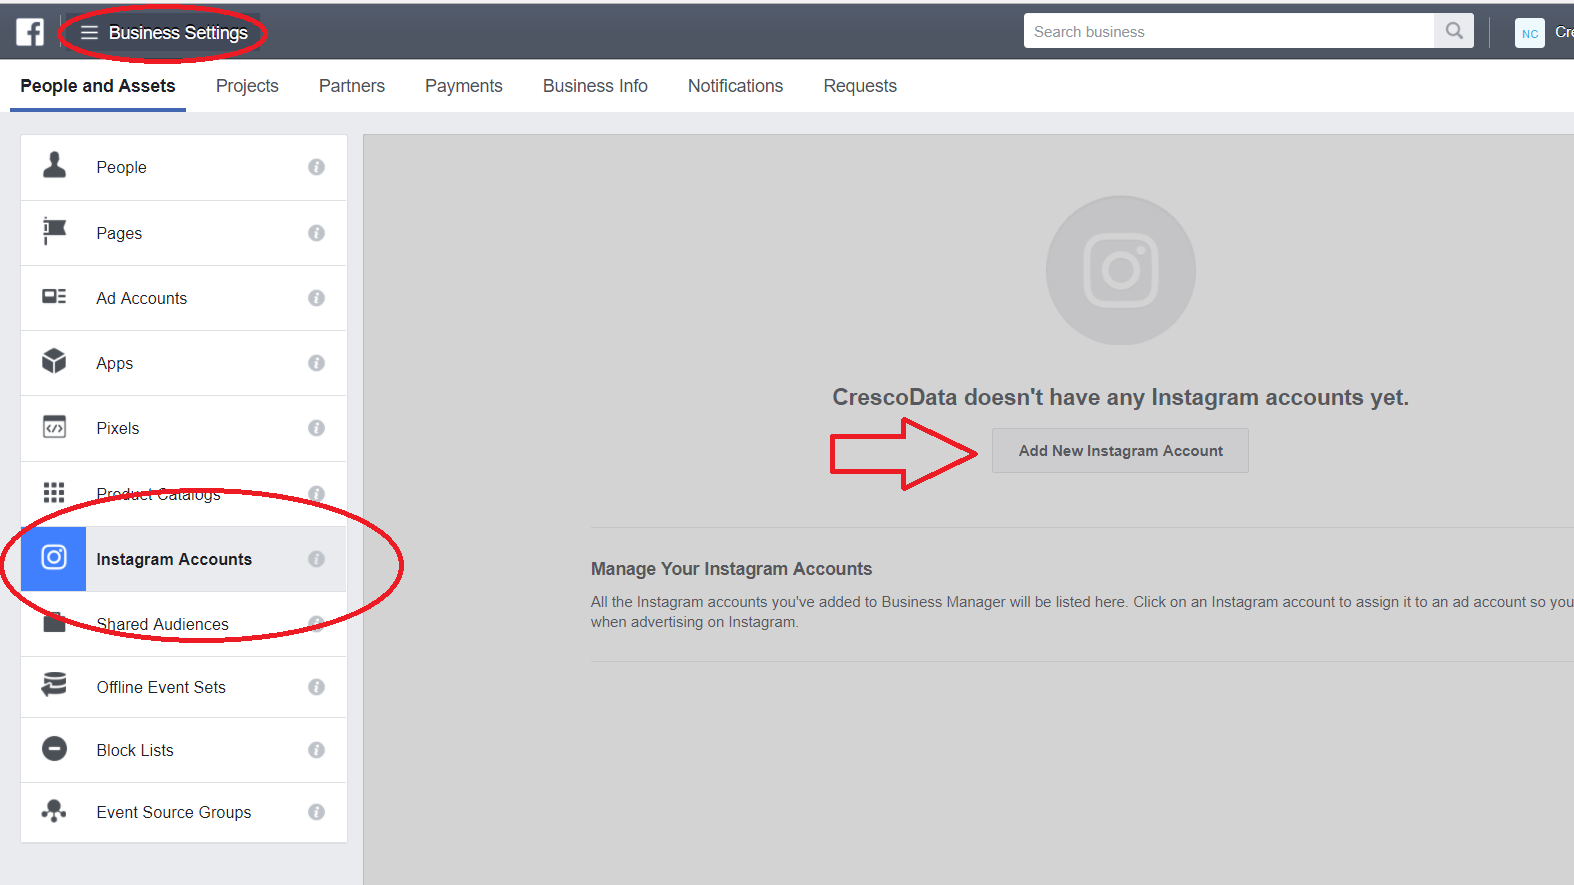1574x885 pixels.
Task: Open the People section label
Action: 121,167
